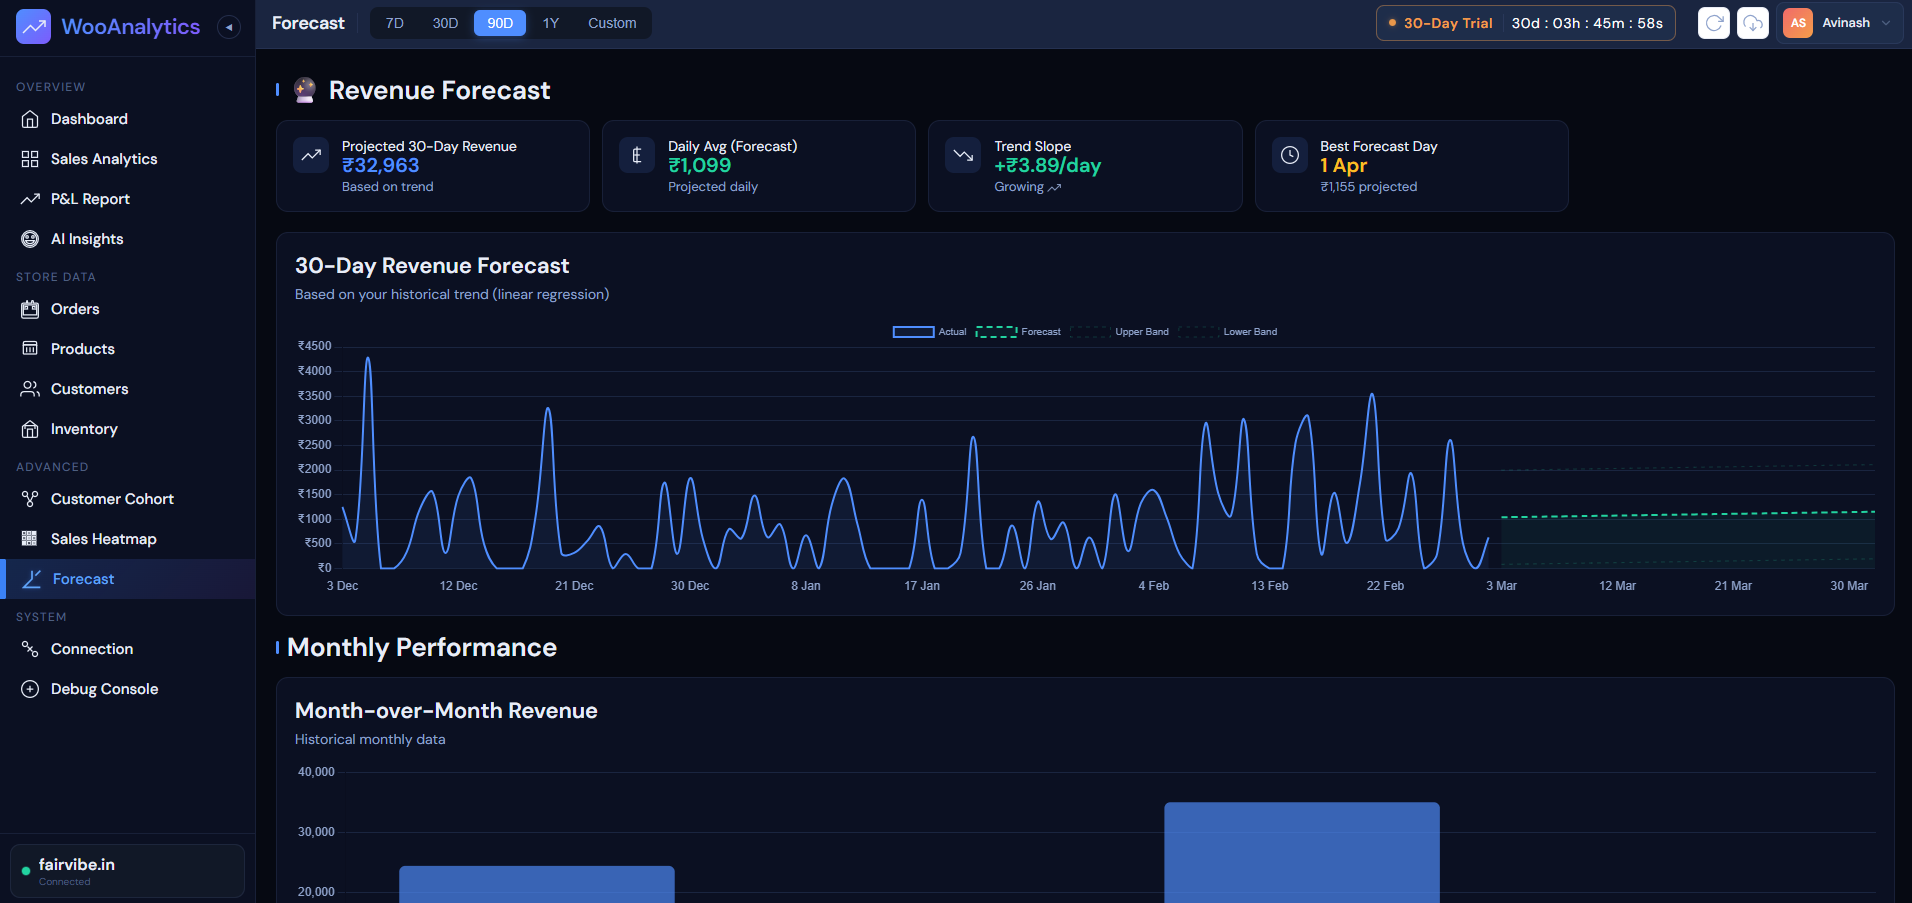
Task: Open the Avinash user account dropdown
Action: (1838, 23)
